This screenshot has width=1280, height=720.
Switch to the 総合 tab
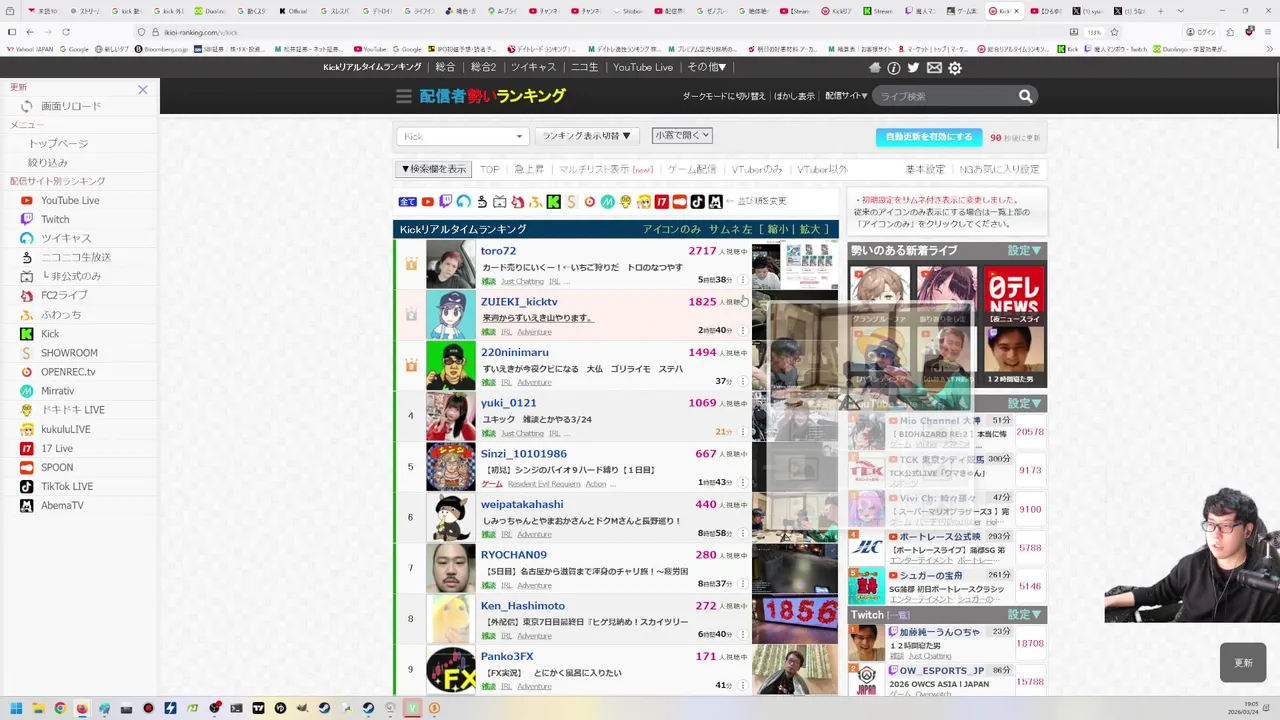pyautogui.click(x=445, y=67)
